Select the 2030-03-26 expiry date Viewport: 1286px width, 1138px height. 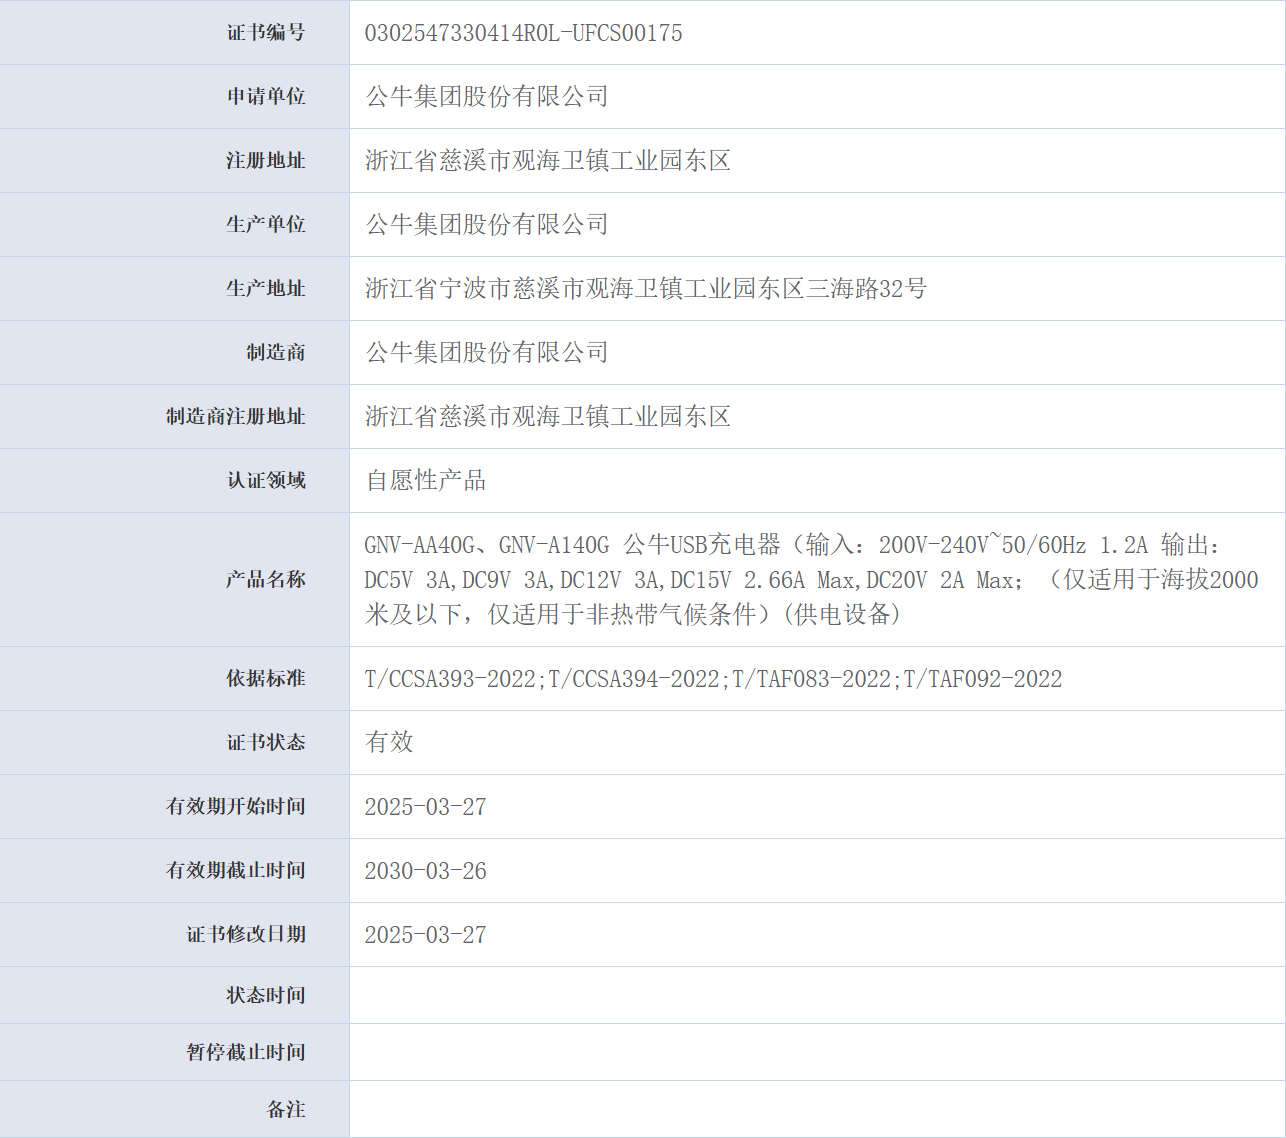point(425,871)
